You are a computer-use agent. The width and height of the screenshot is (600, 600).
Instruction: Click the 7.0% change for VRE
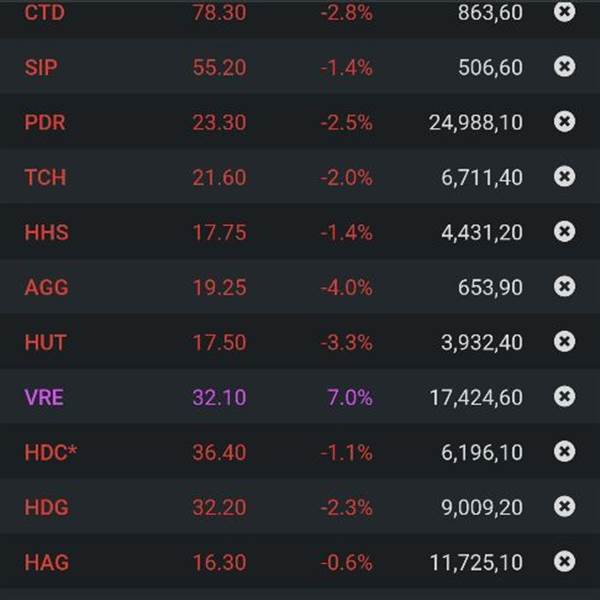(x=350, y=397)
